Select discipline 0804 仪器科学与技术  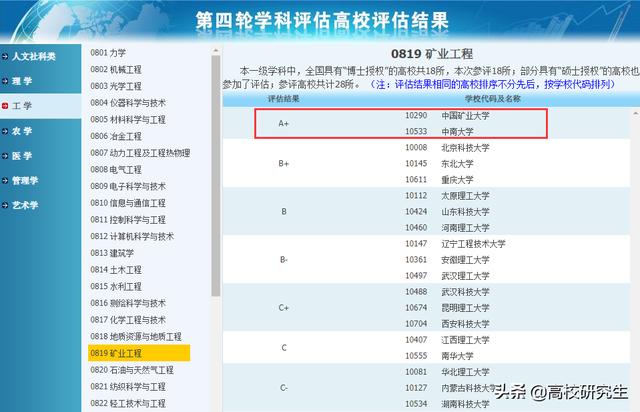[x=128, y=103]
